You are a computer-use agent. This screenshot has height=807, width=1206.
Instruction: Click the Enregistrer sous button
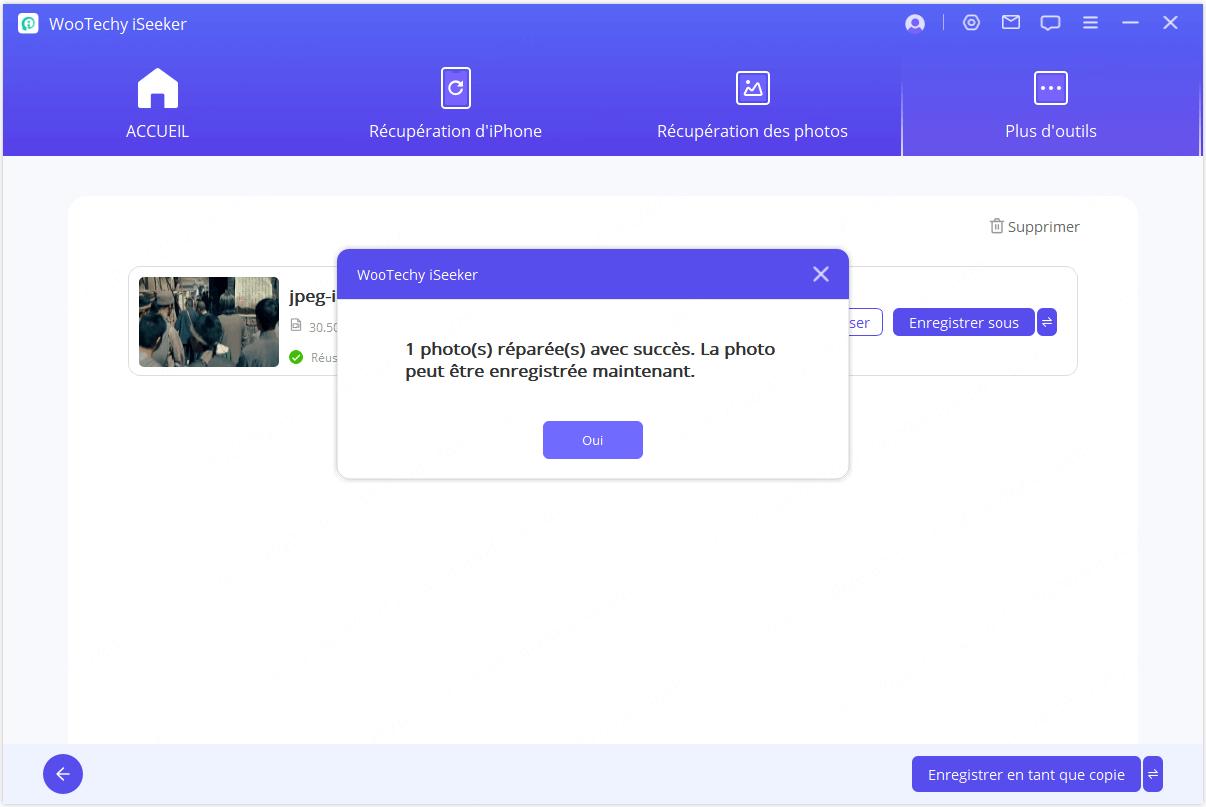(x=963, y=322)
